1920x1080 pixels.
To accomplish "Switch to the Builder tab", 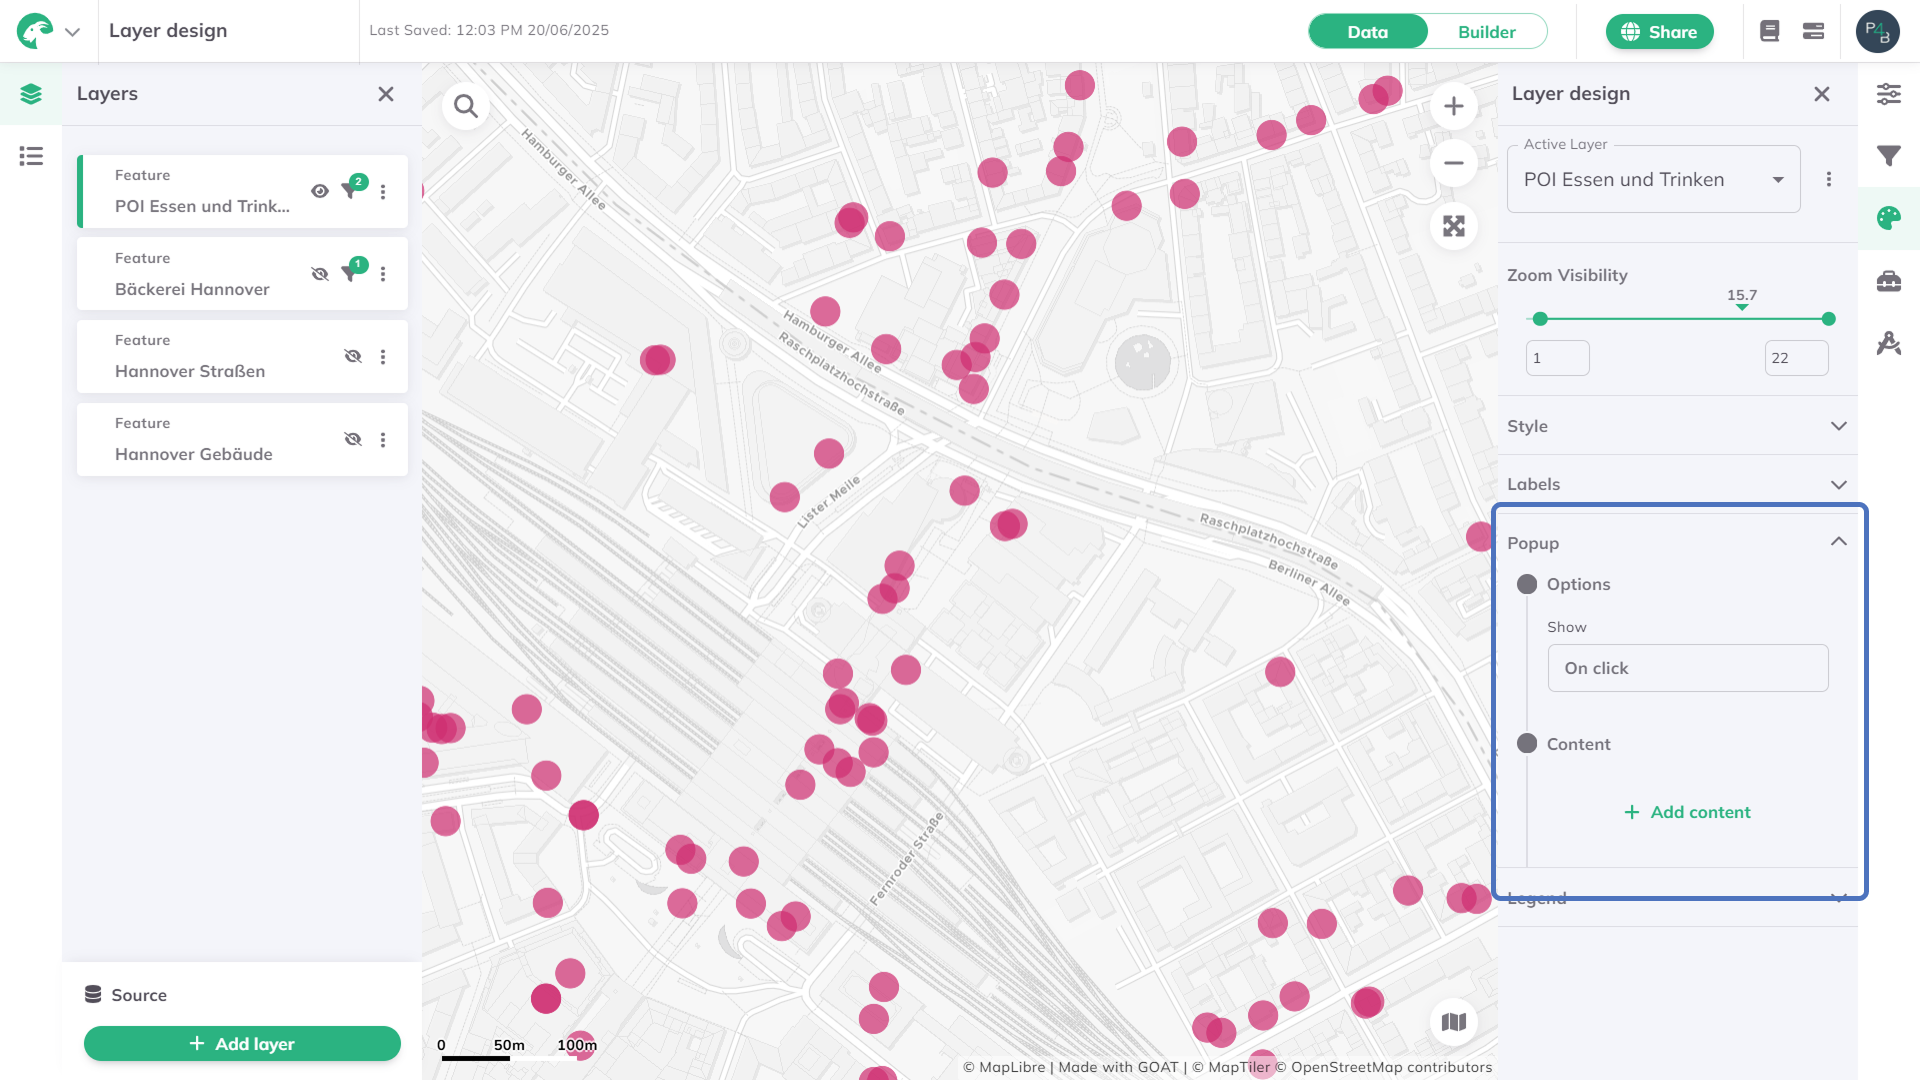I will (1486, 32).
